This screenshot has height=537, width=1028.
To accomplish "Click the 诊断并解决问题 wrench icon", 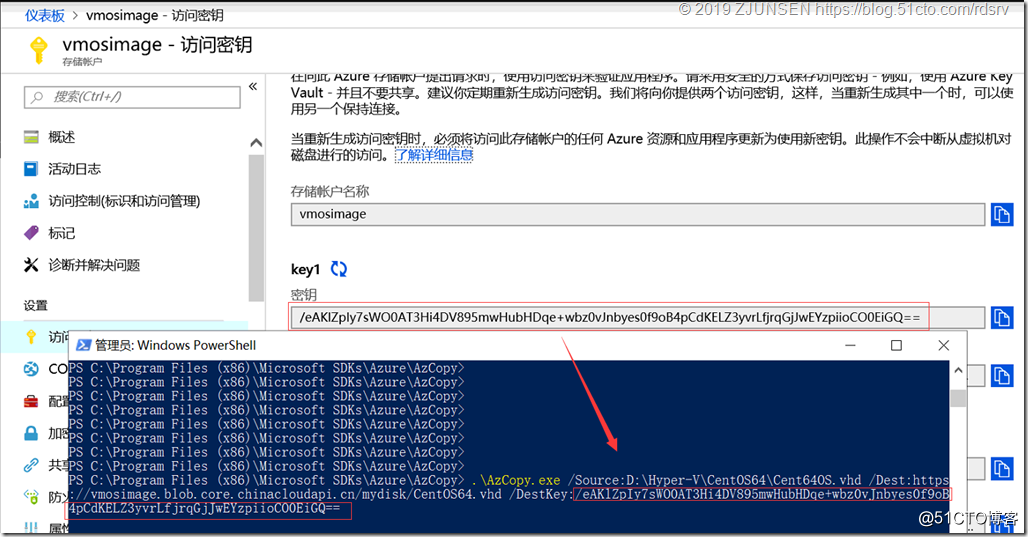I will [31, 265].
